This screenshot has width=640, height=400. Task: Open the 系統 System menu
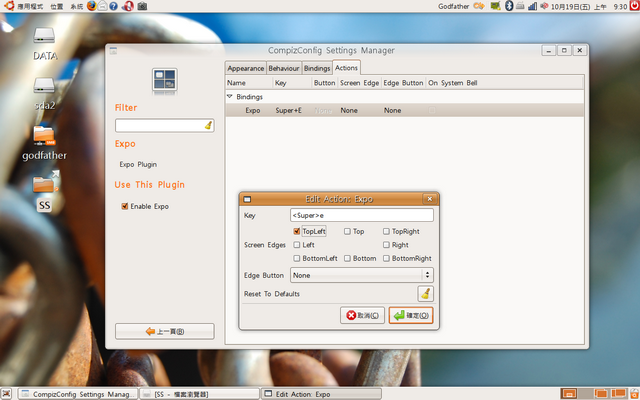[x=76, y=7]
